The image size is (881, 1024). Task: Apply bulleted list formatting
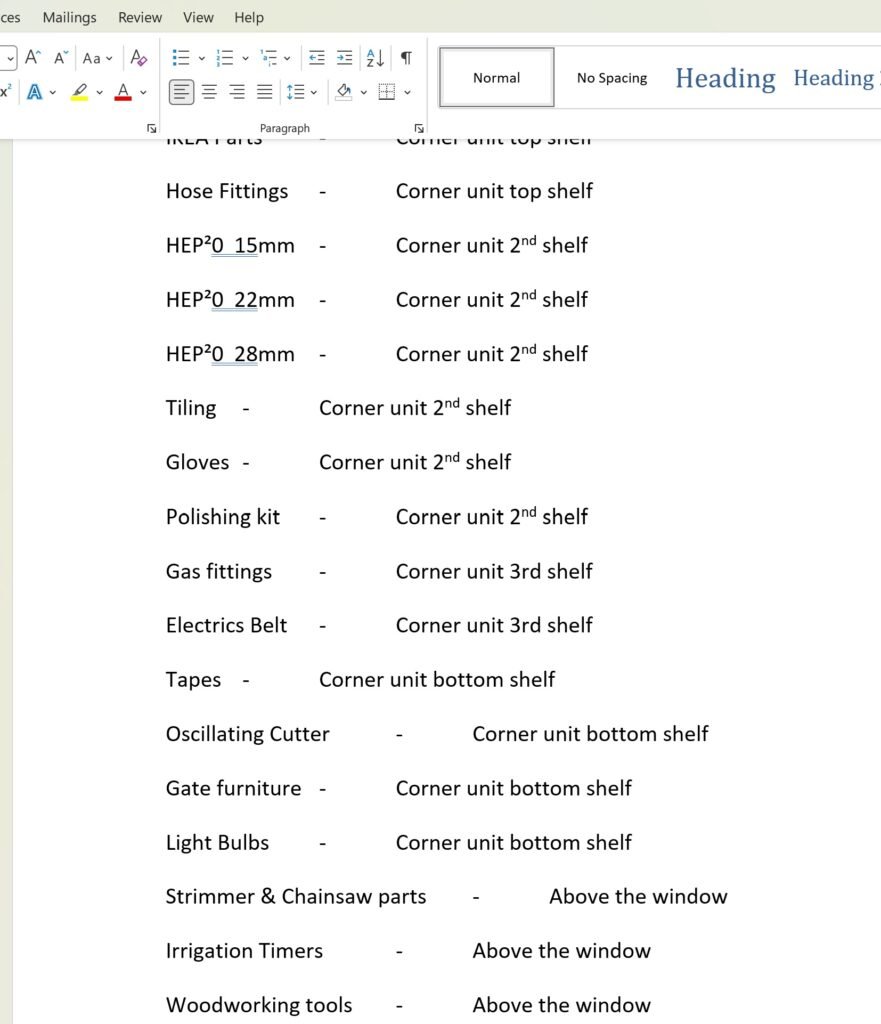click(181, 58)
